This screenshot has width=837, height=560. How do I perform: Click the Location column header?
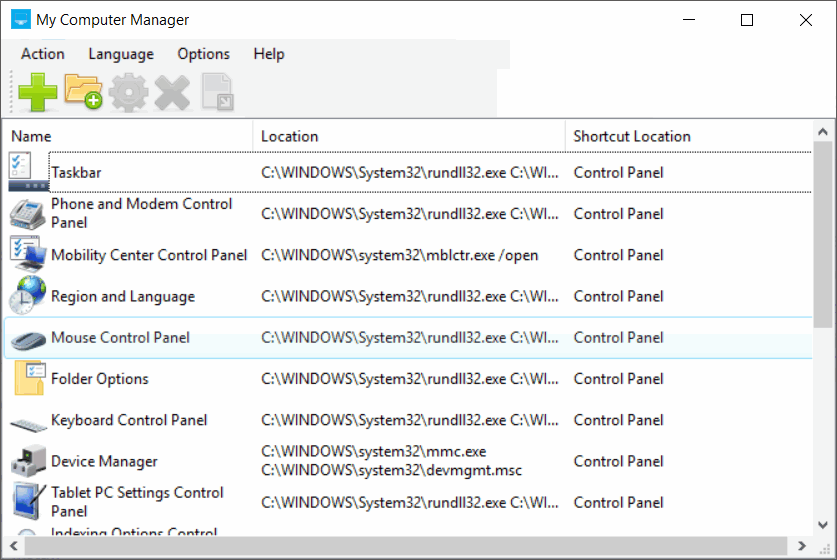click(x=408, y=136)
